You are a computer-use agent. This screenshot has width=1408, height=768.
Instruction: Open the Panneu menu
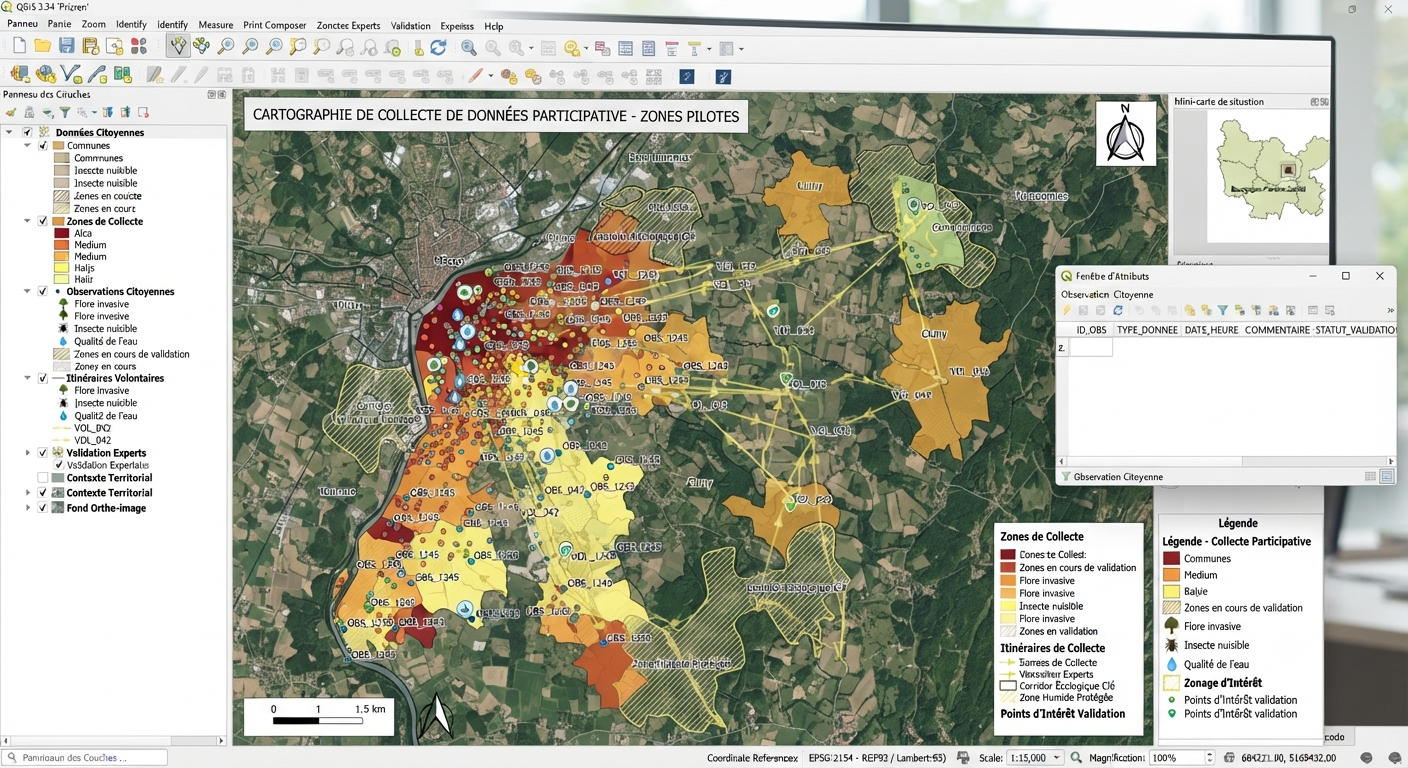pos(22,24)
